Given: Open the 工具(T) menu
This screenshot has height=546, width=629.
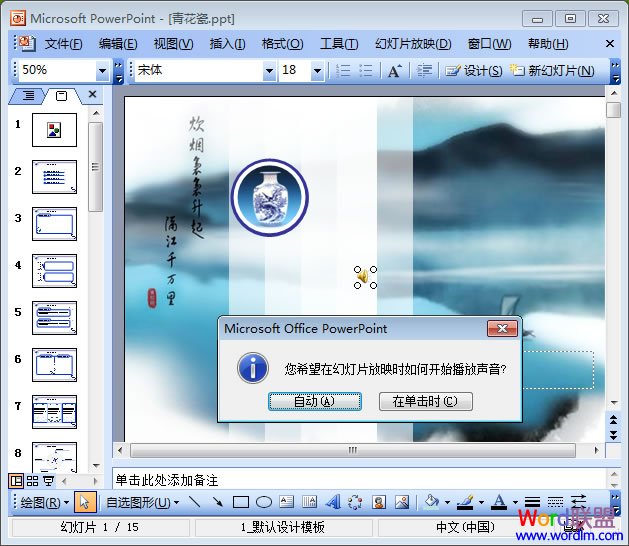Looking at the screenshot, I should coord(339,44).
